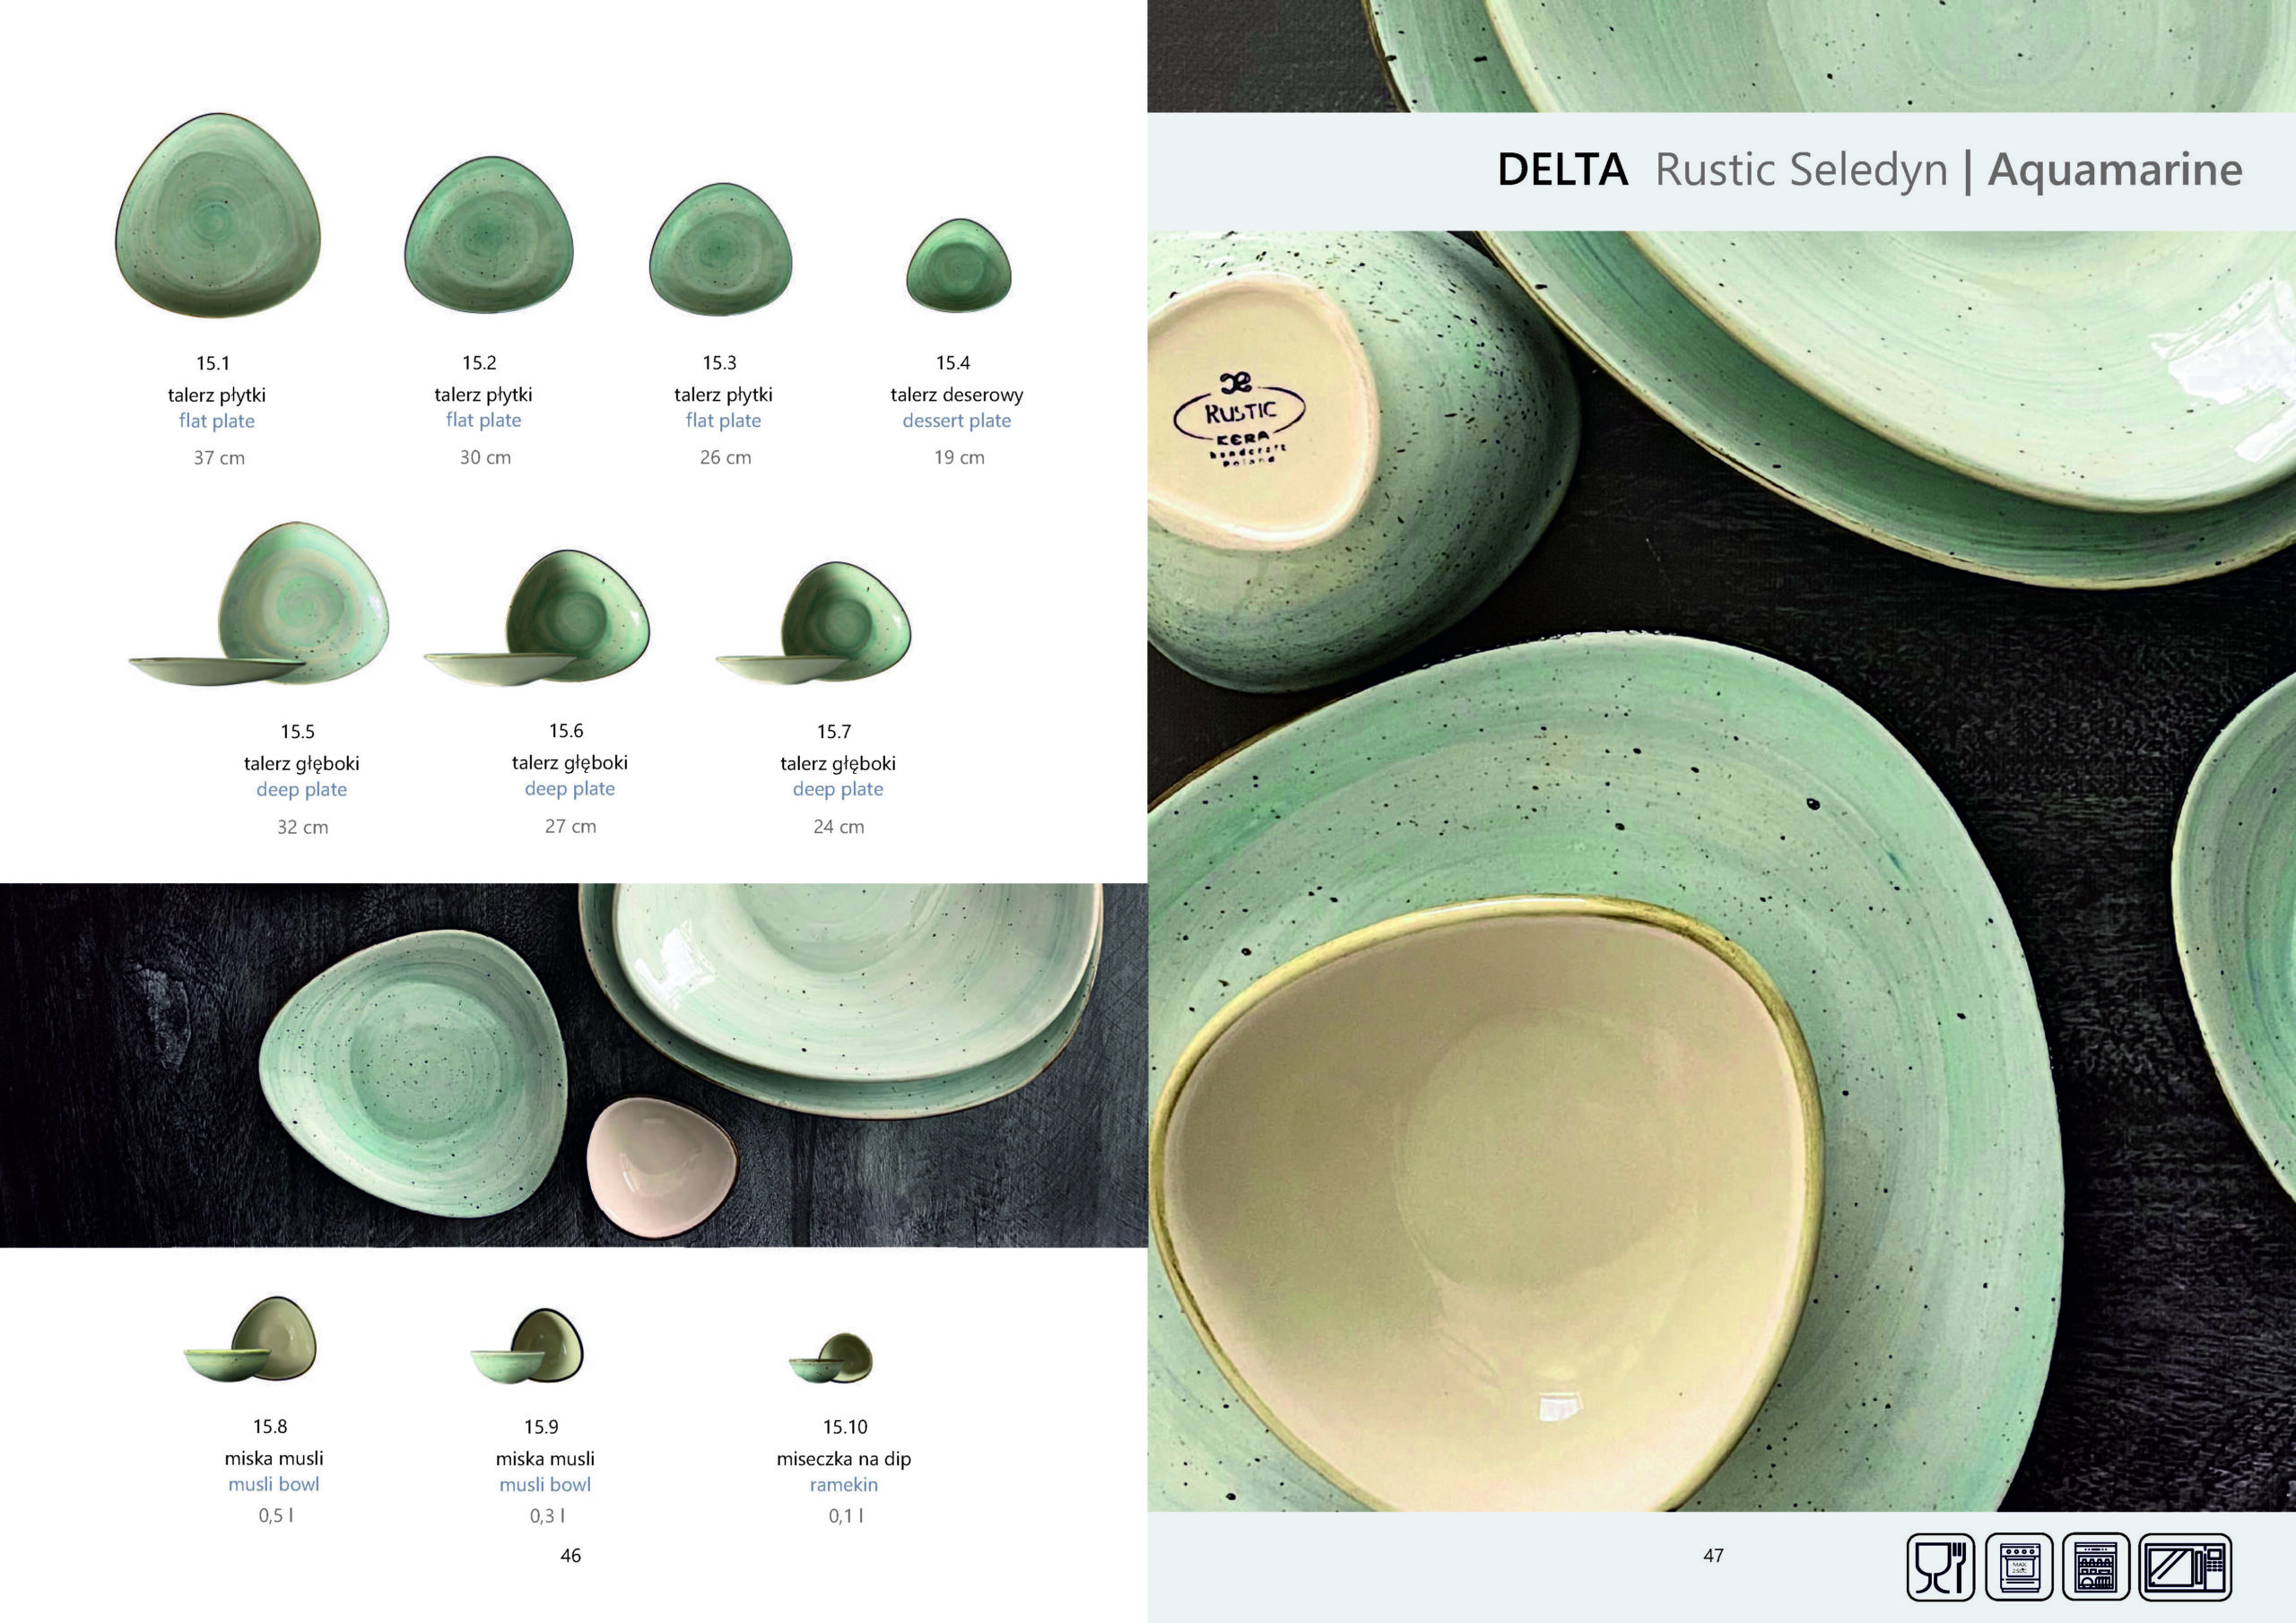Click page number 47

click(x=1714, y=1555)
